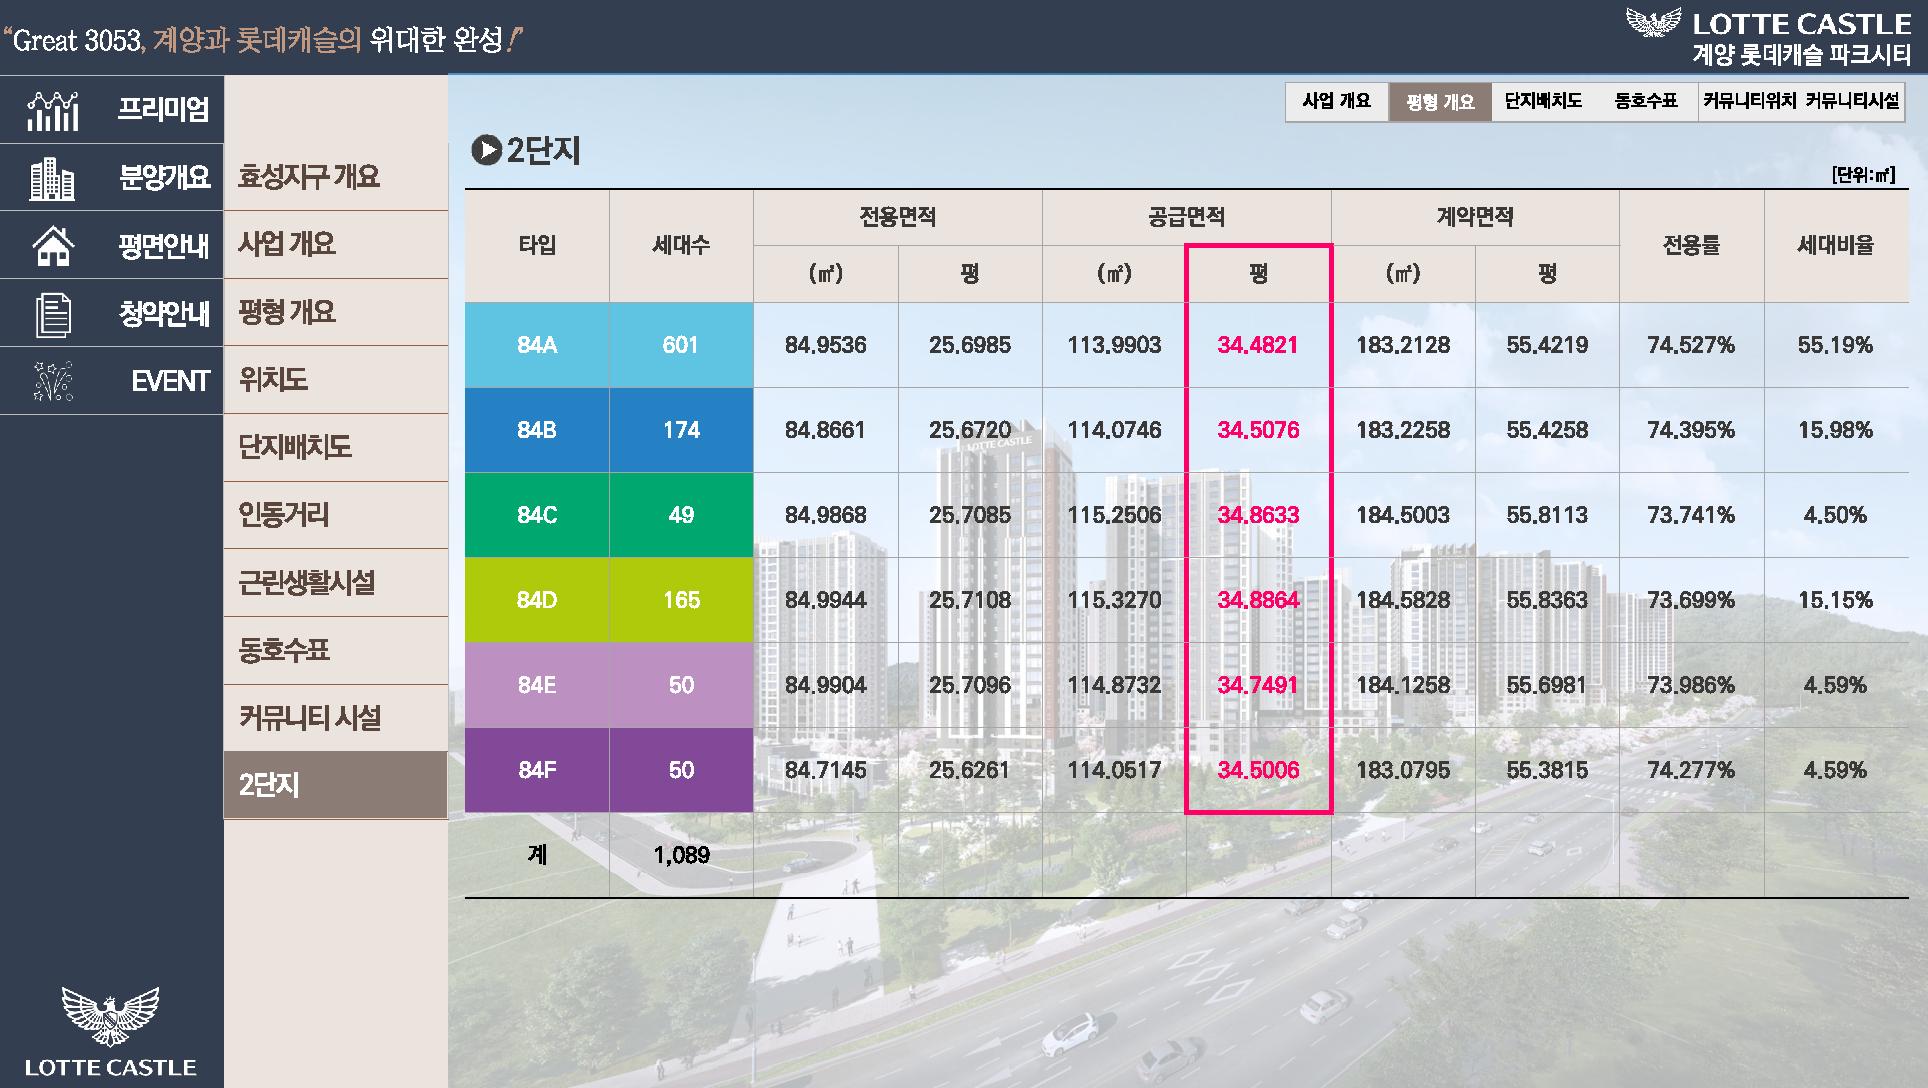Click the 2단지 play arrow icon
The width and height of the screenshot is (1928, 1088).
485,151
